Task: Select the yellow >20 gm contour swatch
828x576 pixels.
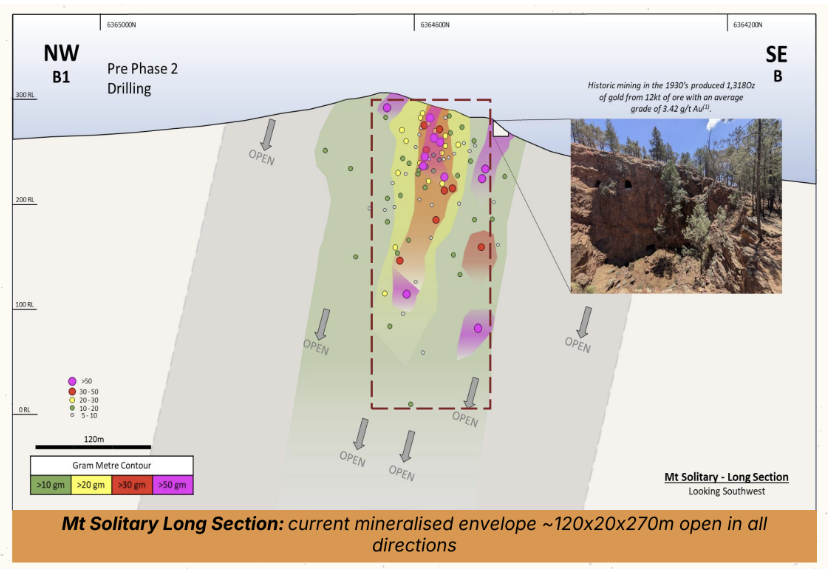Action: click(91, 485)
